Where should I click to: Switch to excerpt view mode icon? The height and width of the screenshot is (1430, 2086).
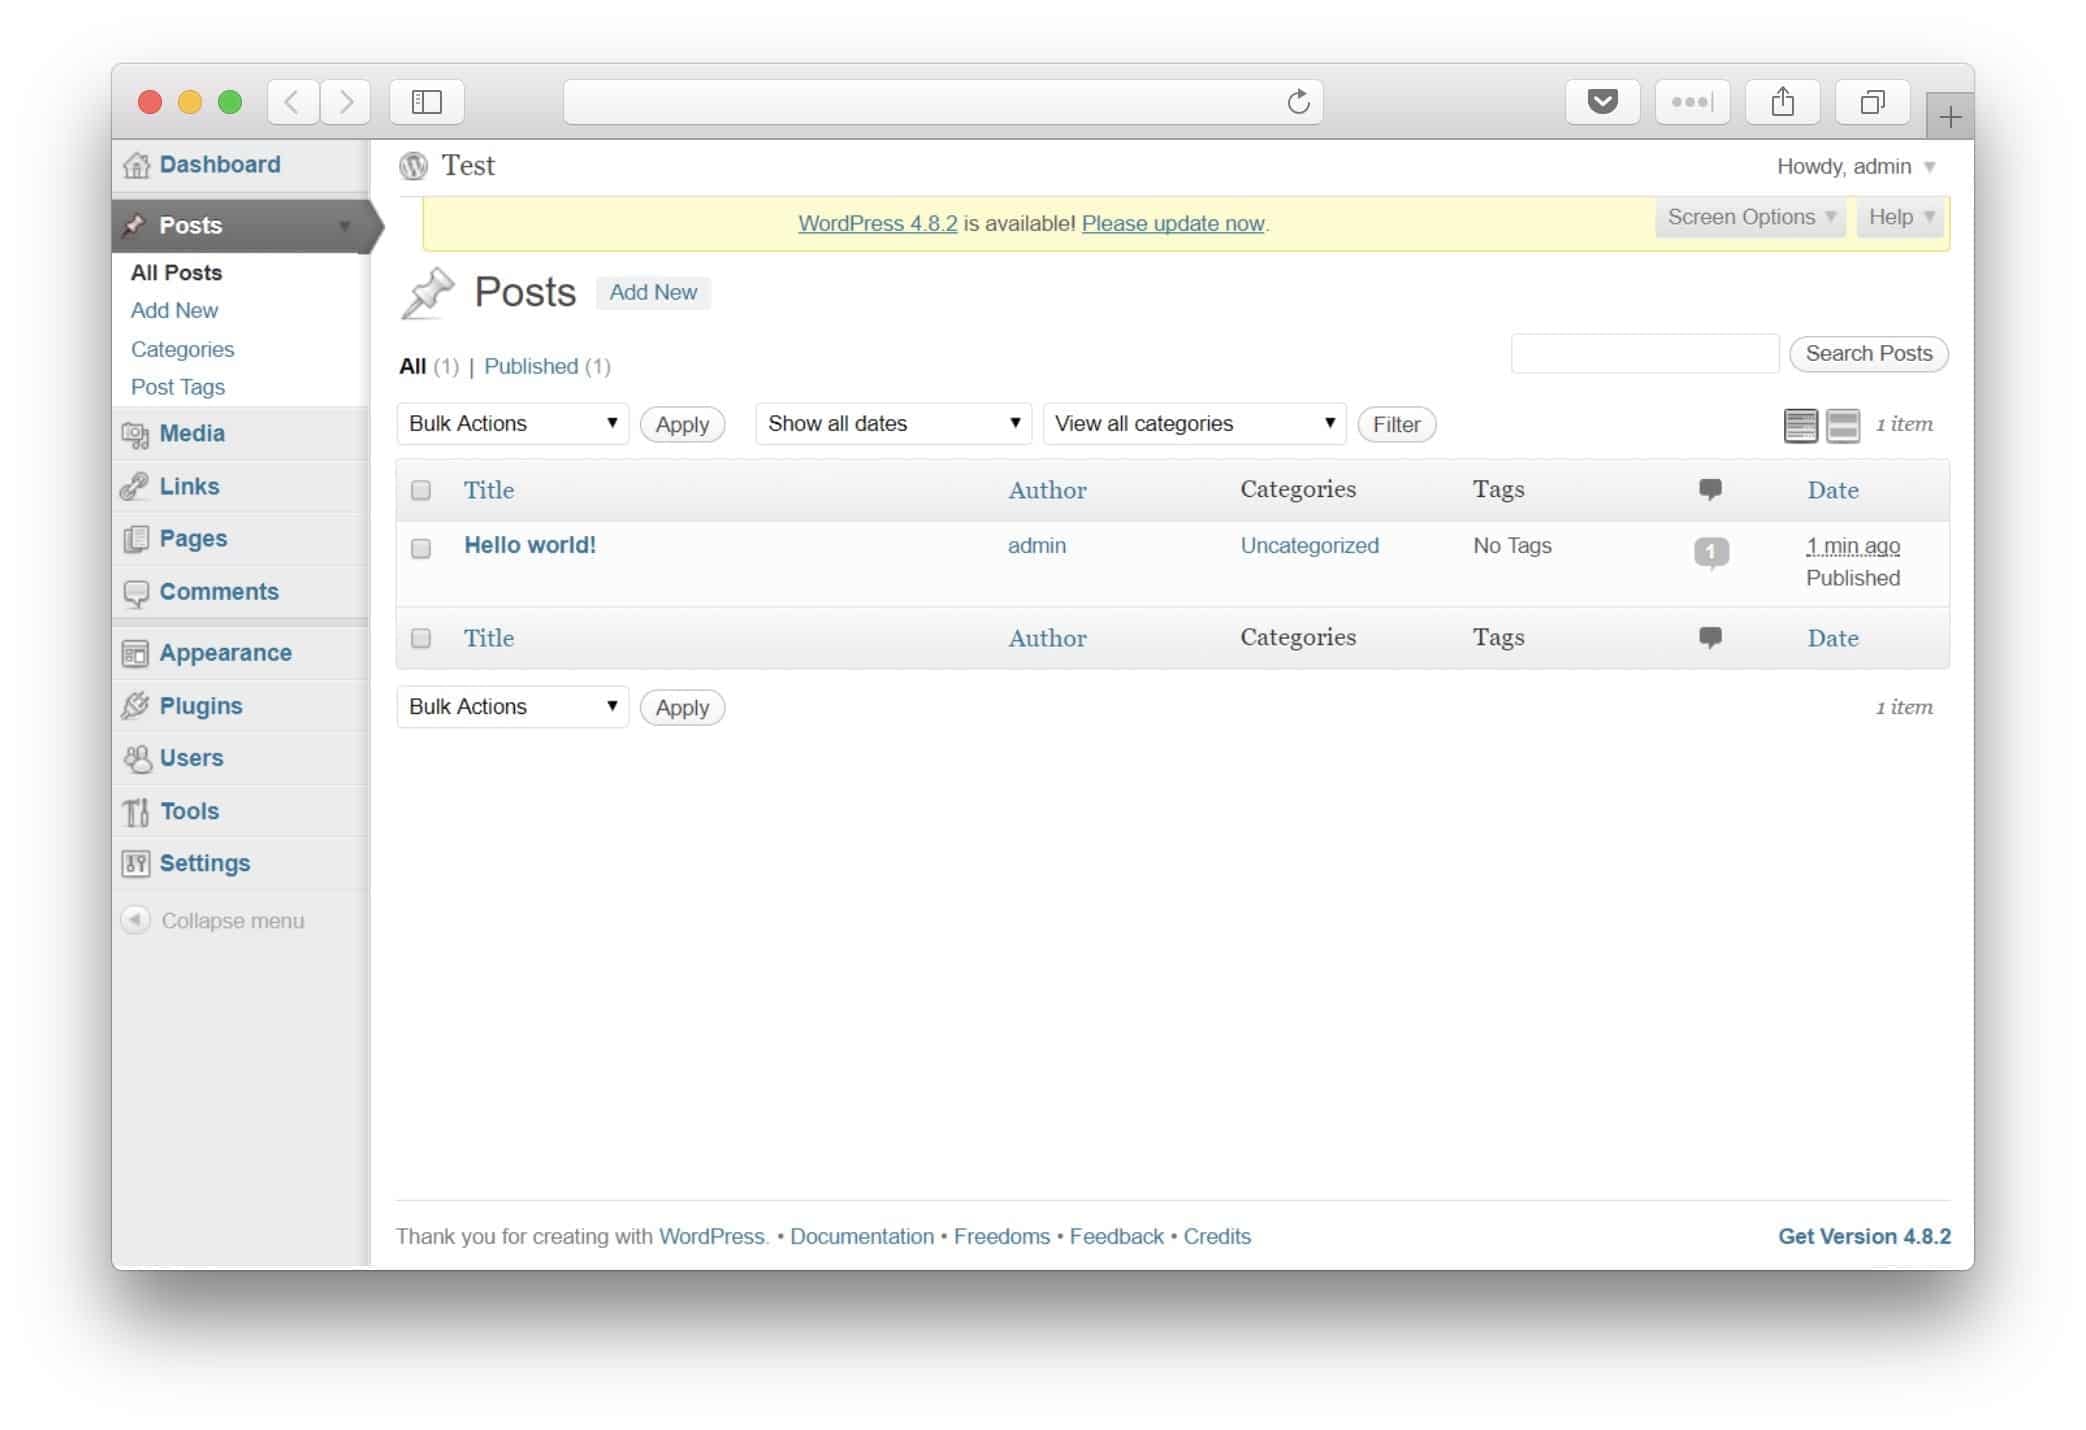(x=1842, y=425)
